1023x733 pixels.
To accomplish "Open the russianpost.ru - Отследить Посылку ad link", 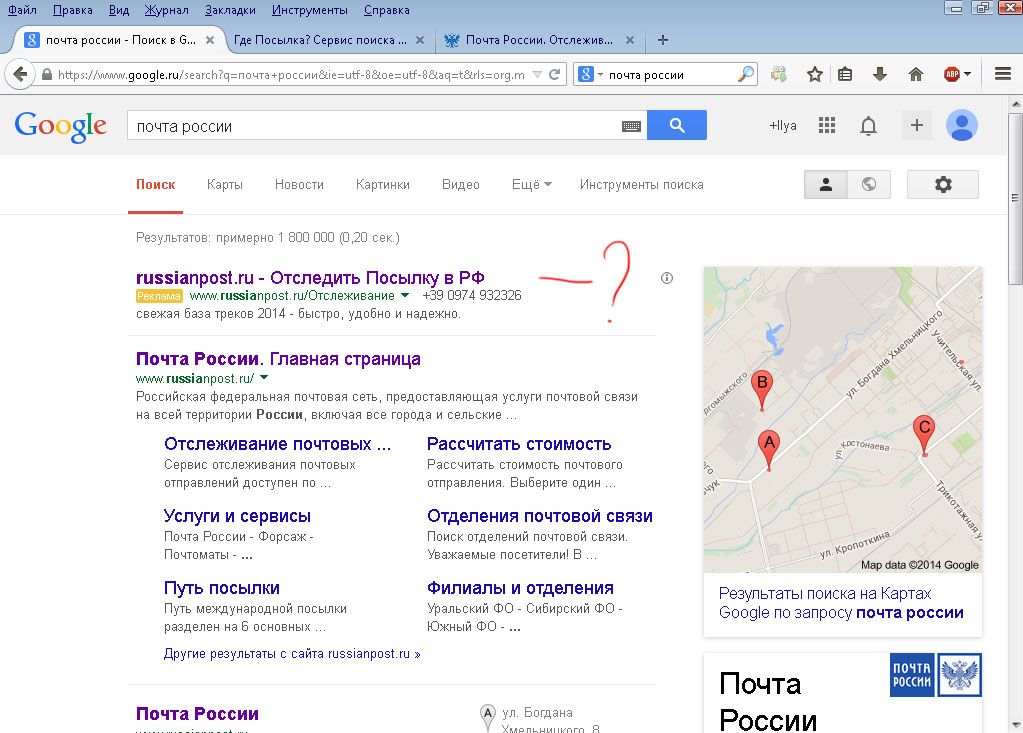I will tap(310, 278).
